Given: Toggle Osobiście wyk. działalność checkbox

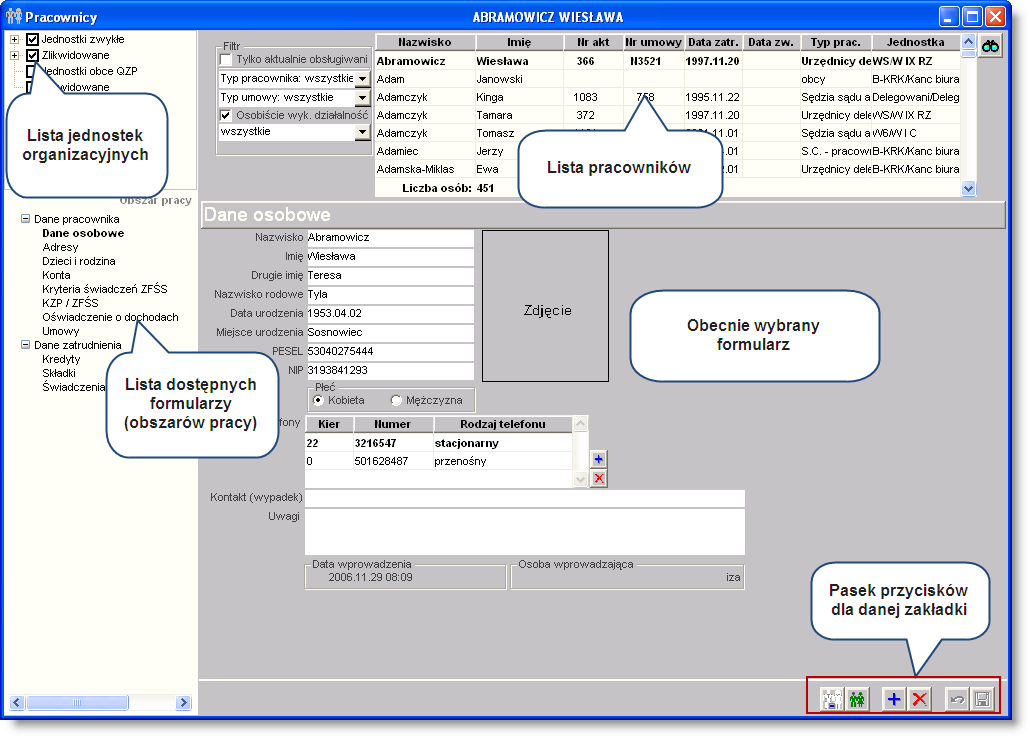Looking at the screenshot, I should [226, 115].
